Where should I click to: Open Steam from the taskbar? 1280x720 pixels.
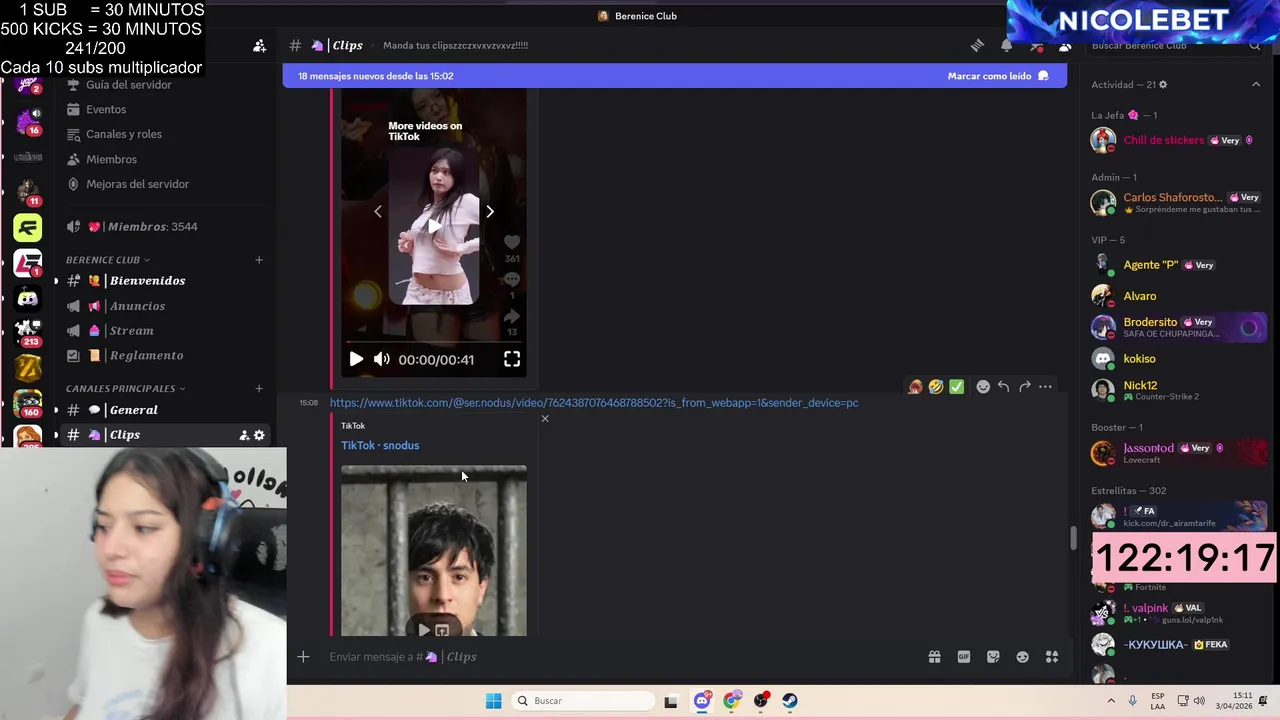coord(790,701)
